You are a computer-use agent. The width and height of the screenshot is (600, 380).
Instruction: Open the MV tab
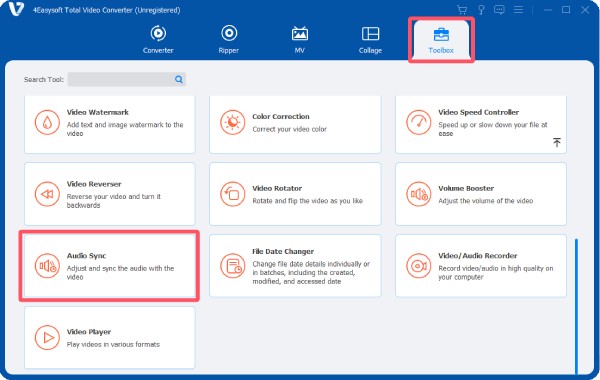300,39
